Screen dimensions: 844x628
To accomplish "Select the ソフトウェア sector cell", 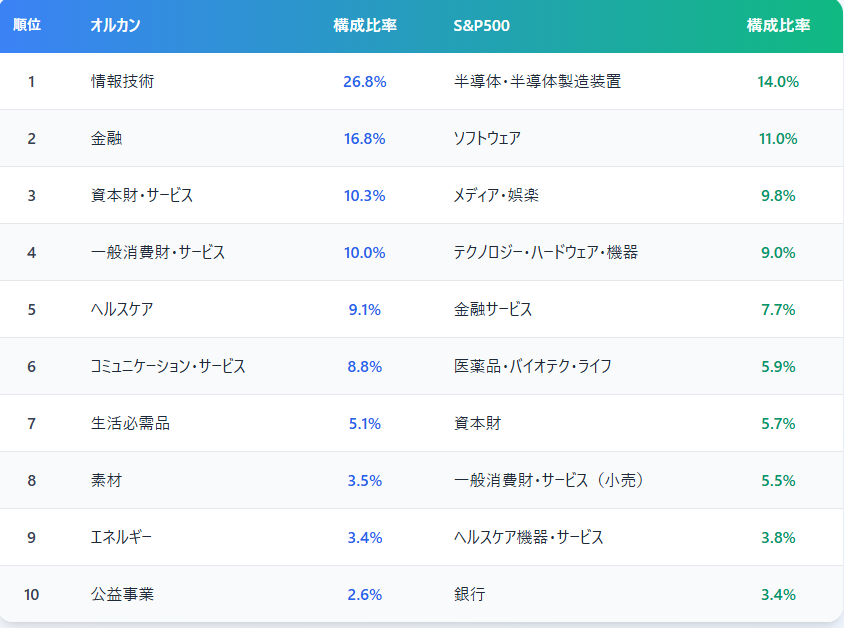I will pyautogui.click(x=487, y=139).
